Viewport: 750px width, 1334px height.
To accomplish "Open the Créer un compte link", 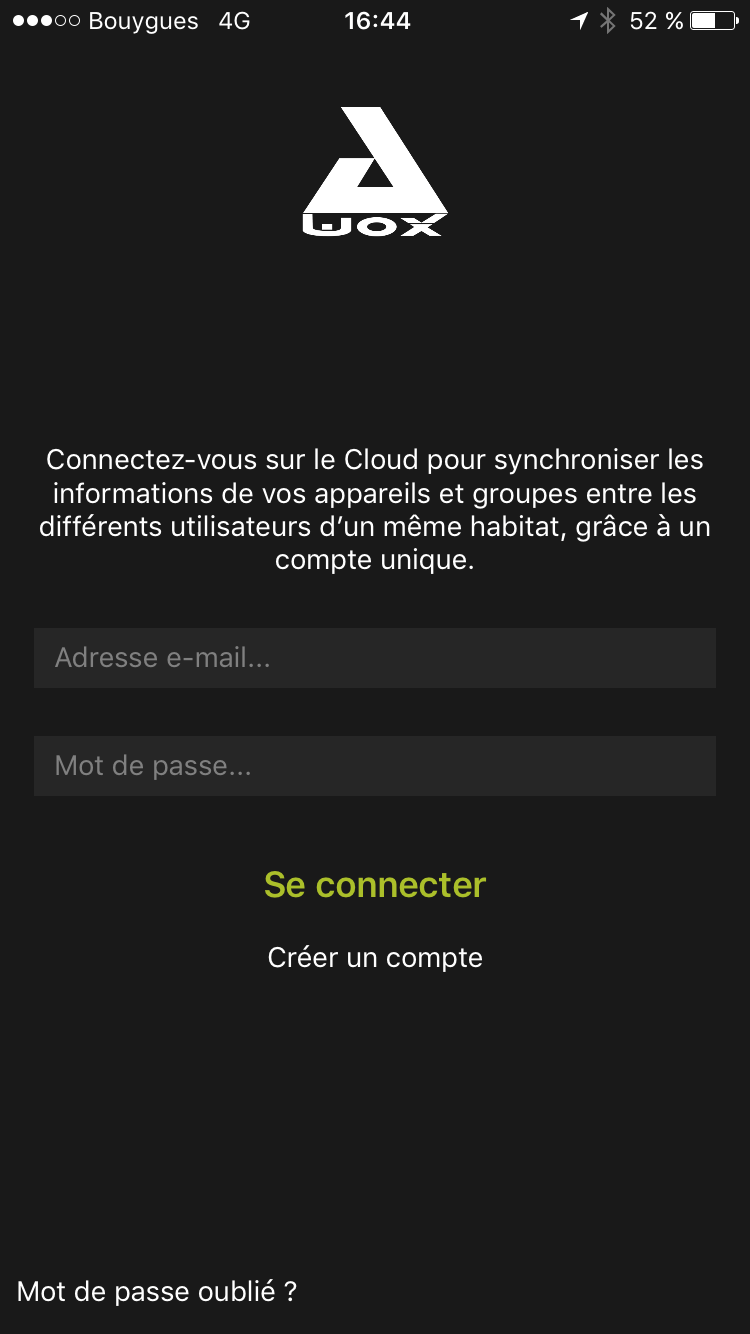I will point(375,957).
